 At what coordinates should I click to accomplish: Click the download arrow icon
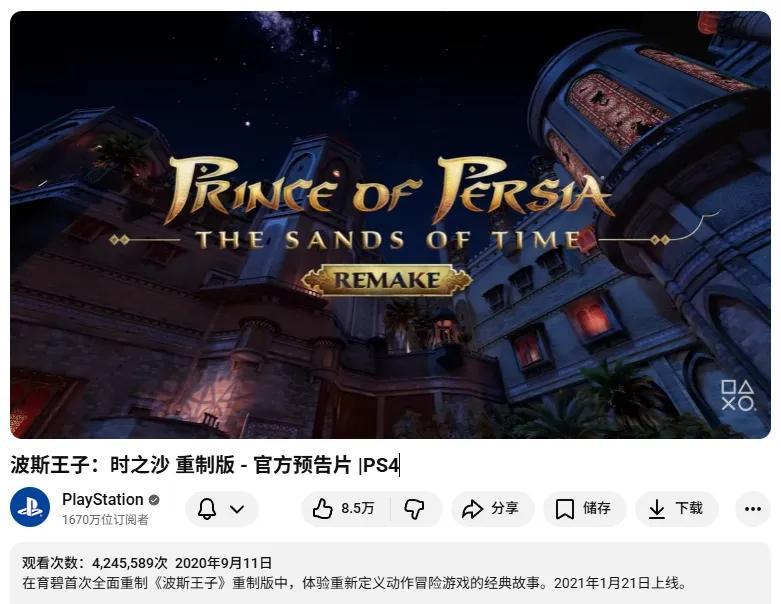coord(657,509)
